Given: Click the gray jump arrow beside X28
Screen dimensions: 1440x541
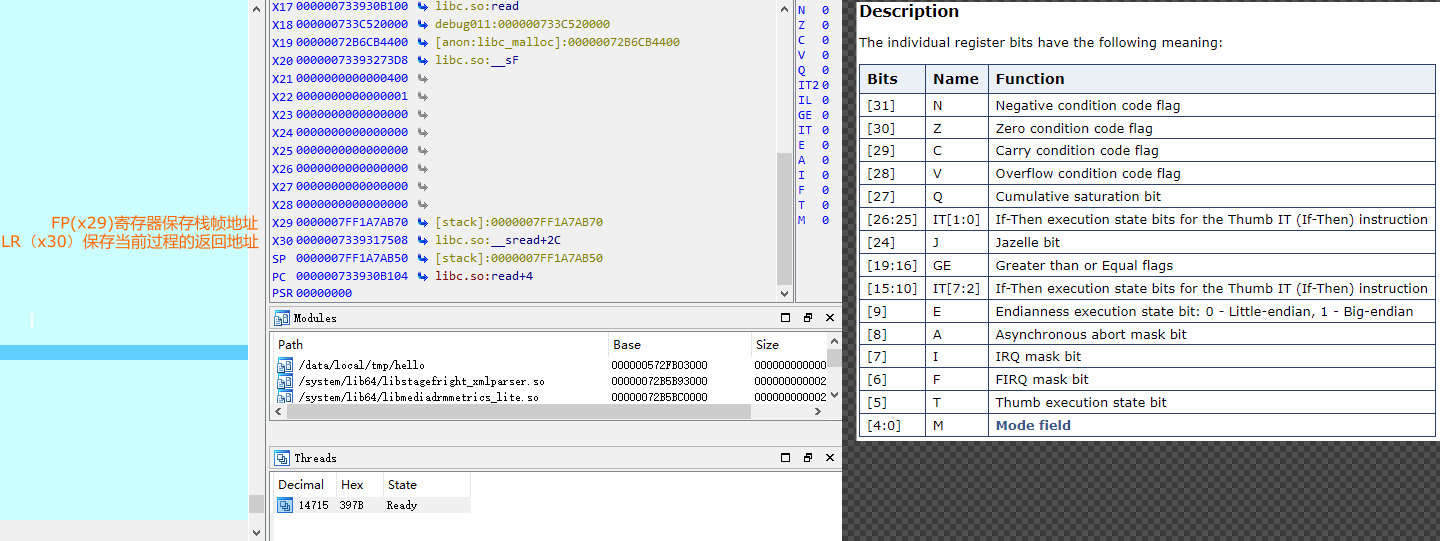Looking at the screenshot, I should click(x=423, y=204).
